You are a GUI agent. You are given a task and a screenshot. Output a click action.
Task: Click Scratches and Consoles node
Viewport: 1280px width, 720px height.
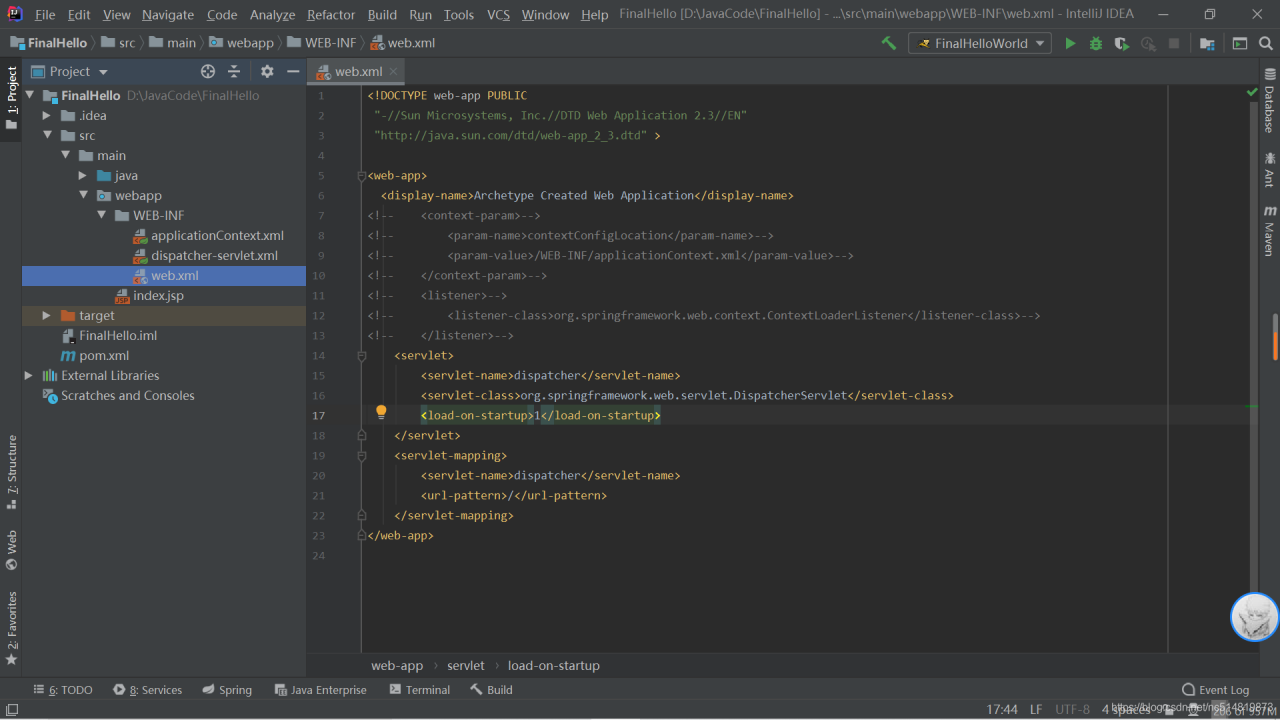127,395
